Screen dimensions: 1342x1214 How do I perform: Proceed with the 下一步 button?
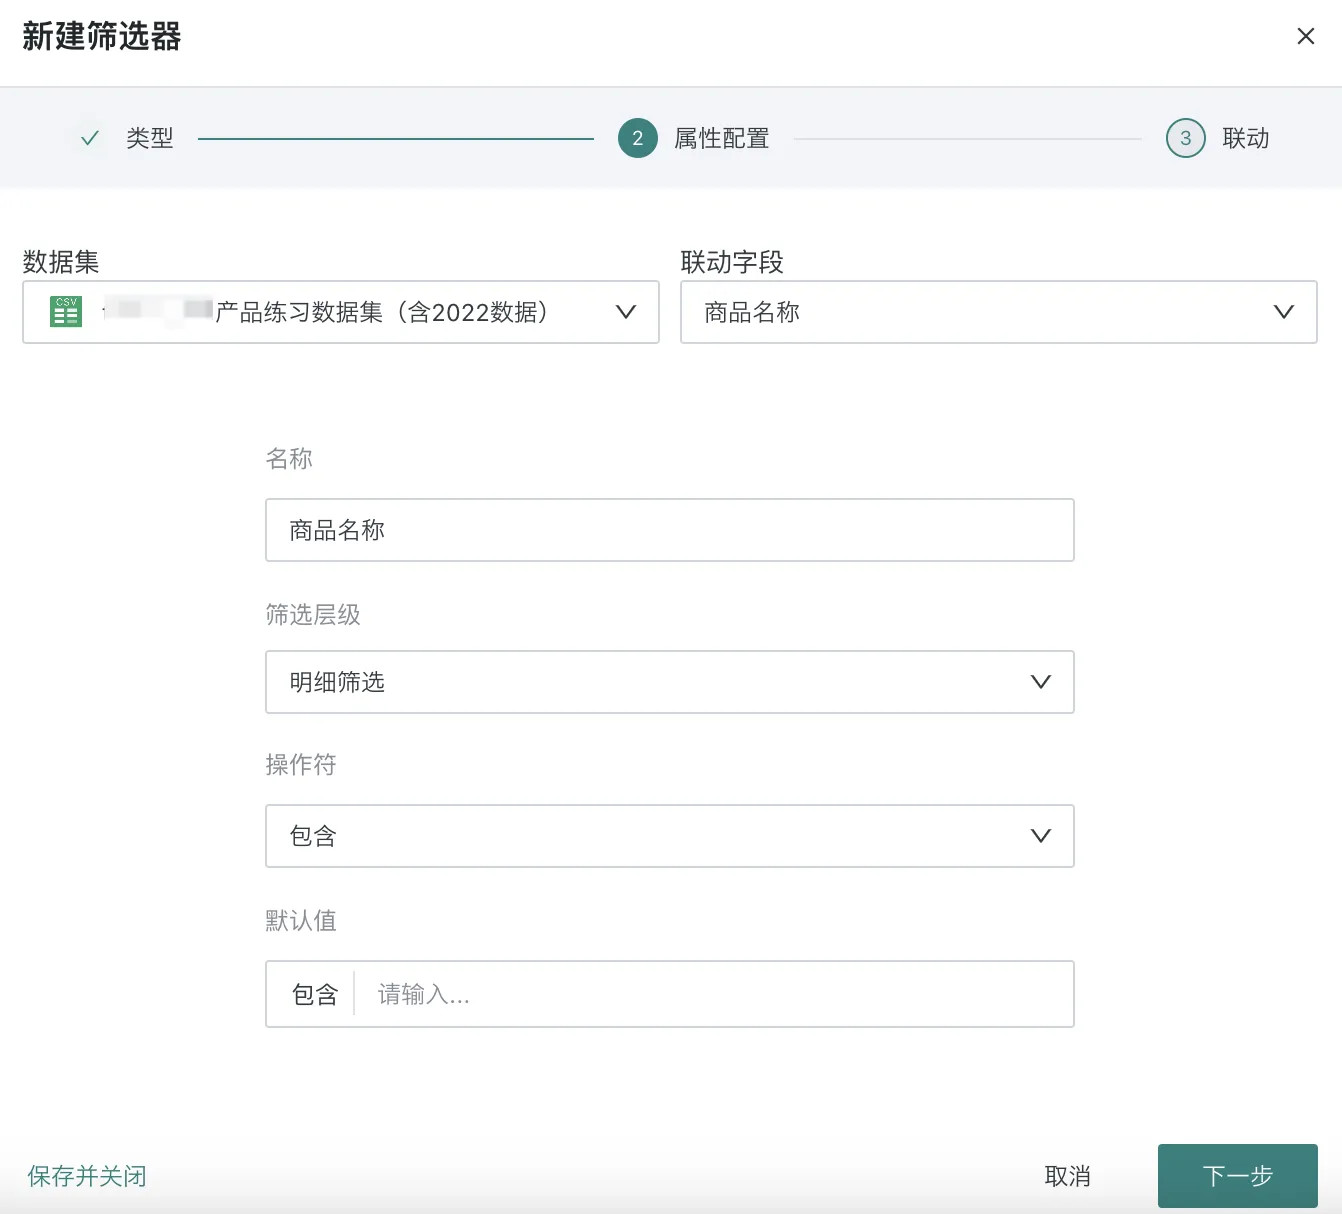click(x=1237, y=1176)
